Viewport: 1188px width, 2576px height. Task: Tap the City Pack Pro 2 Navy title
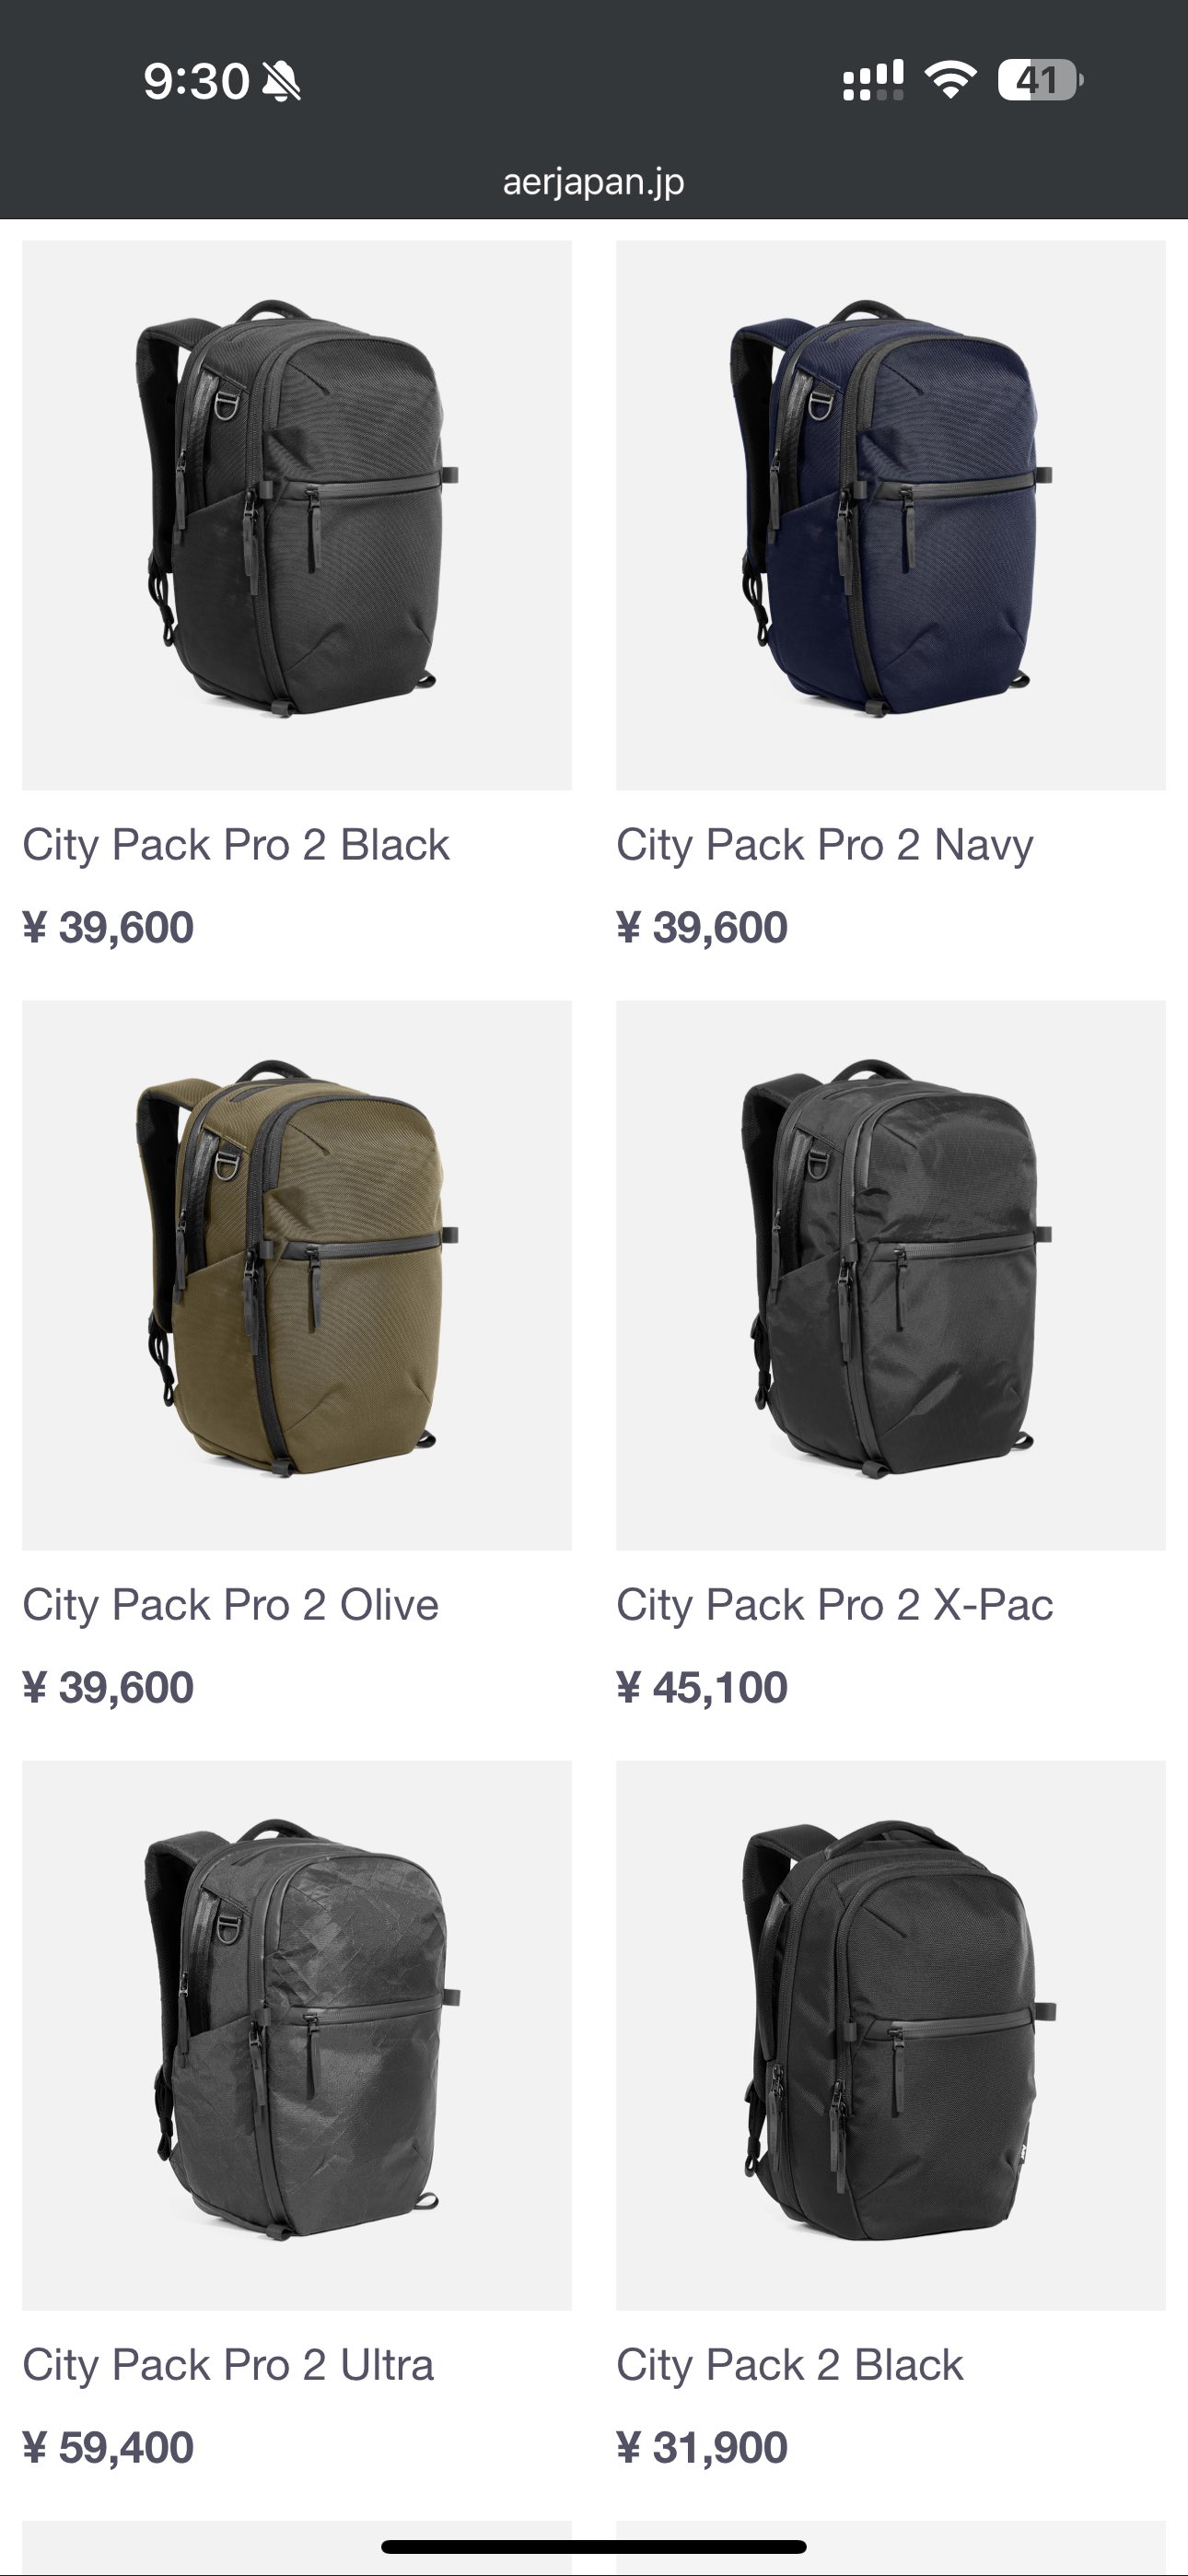click(825, 845)
